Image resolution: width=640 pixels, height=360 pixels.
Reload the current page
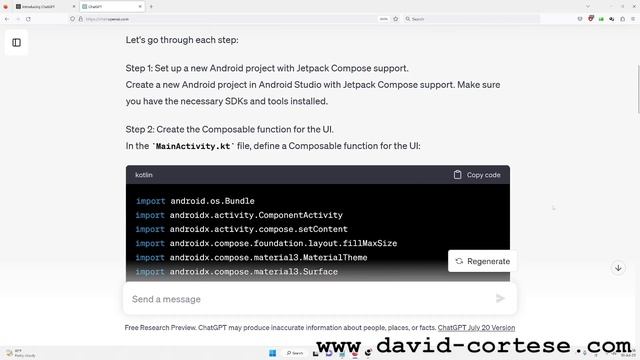(x=28, y=19)
